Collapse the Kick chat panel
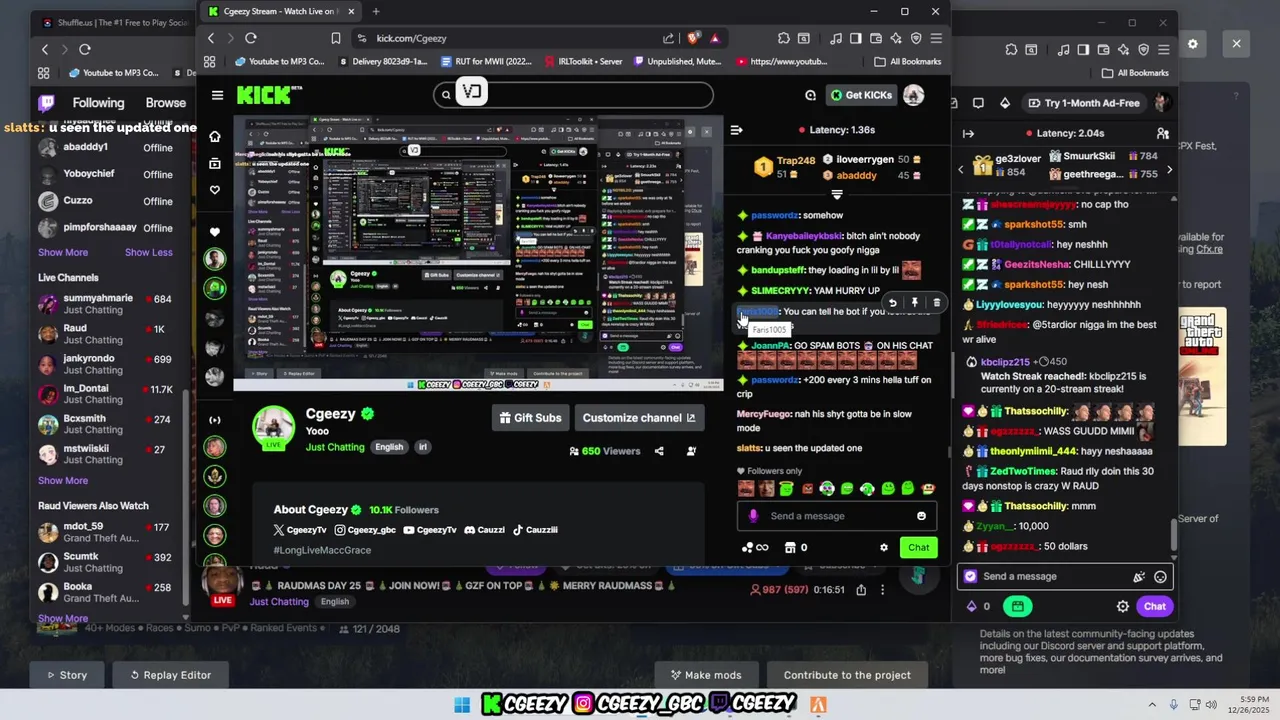Image resolution: width=1280 pixels, height=720 pixels. pos(736,130)
